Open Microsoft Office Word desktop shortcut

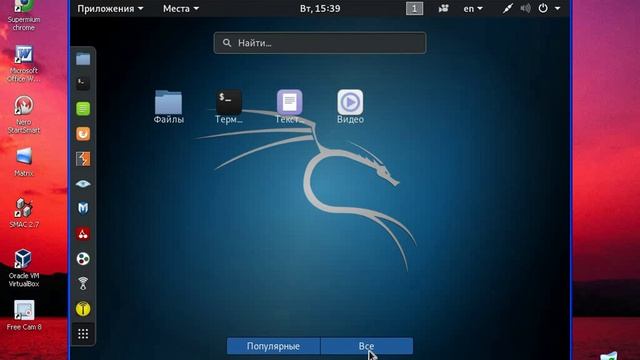24,64
